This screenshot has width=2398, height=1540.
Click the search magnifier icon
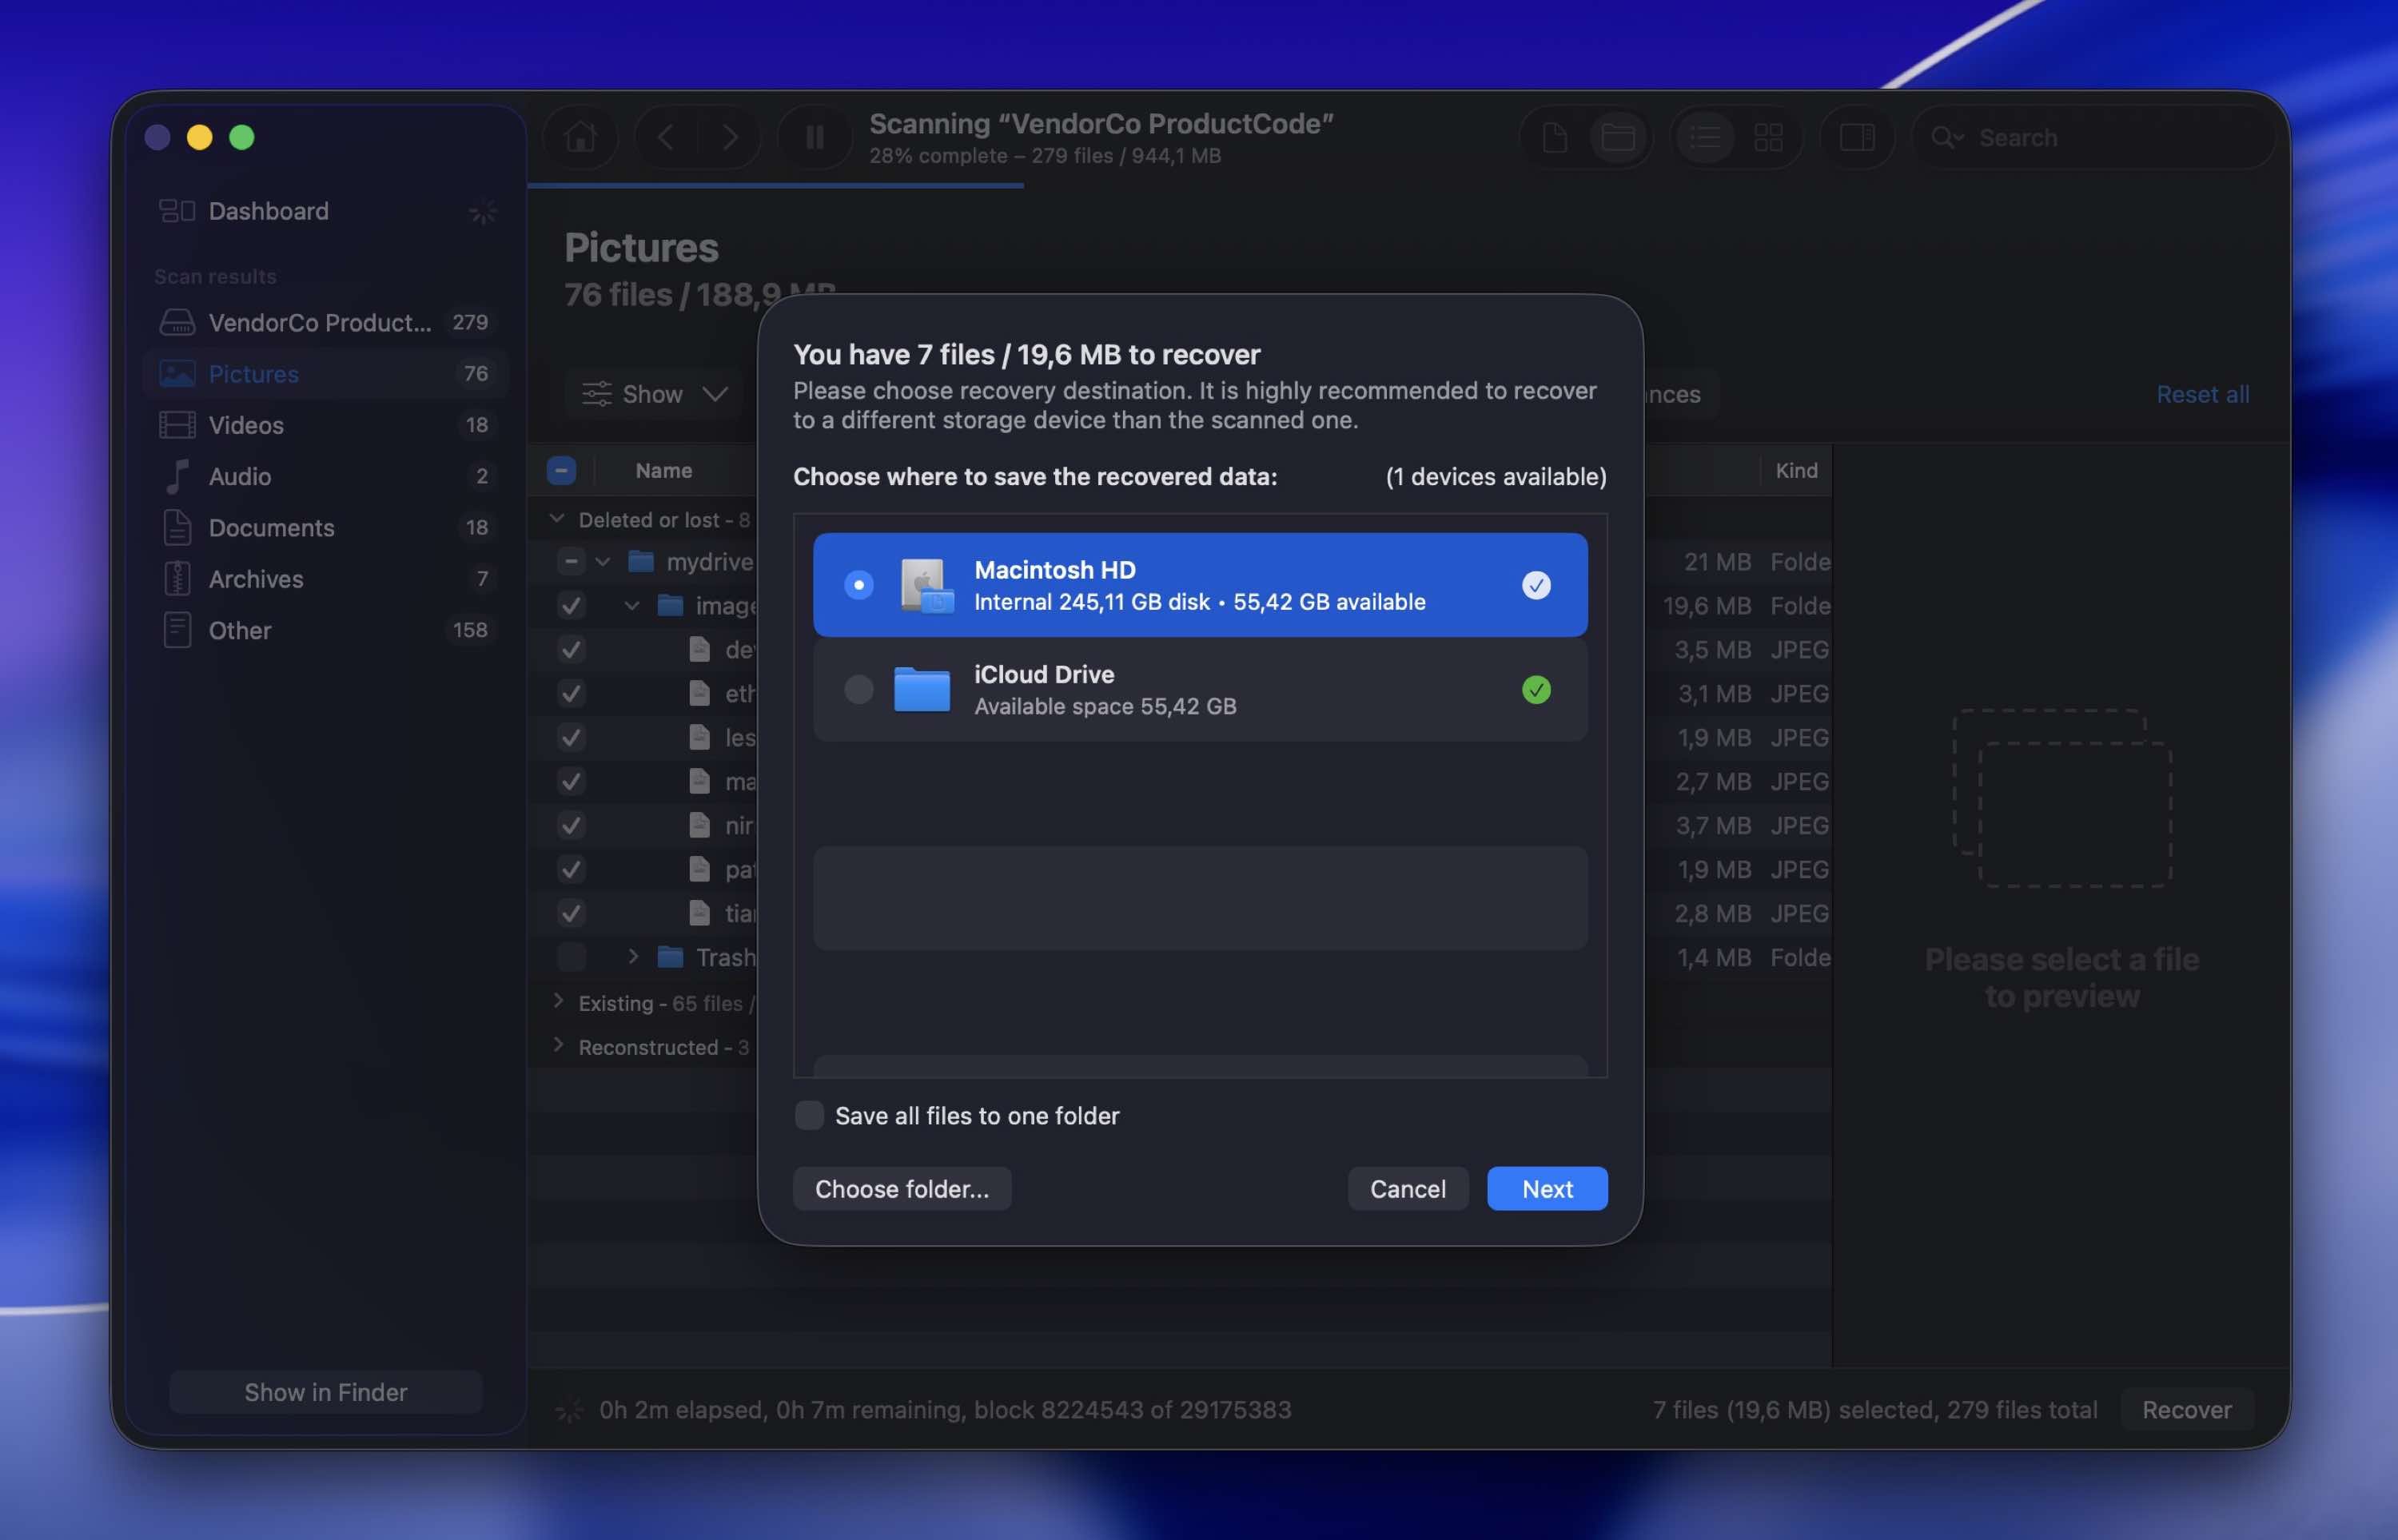pyautogui.click(x=1945, y=137)
